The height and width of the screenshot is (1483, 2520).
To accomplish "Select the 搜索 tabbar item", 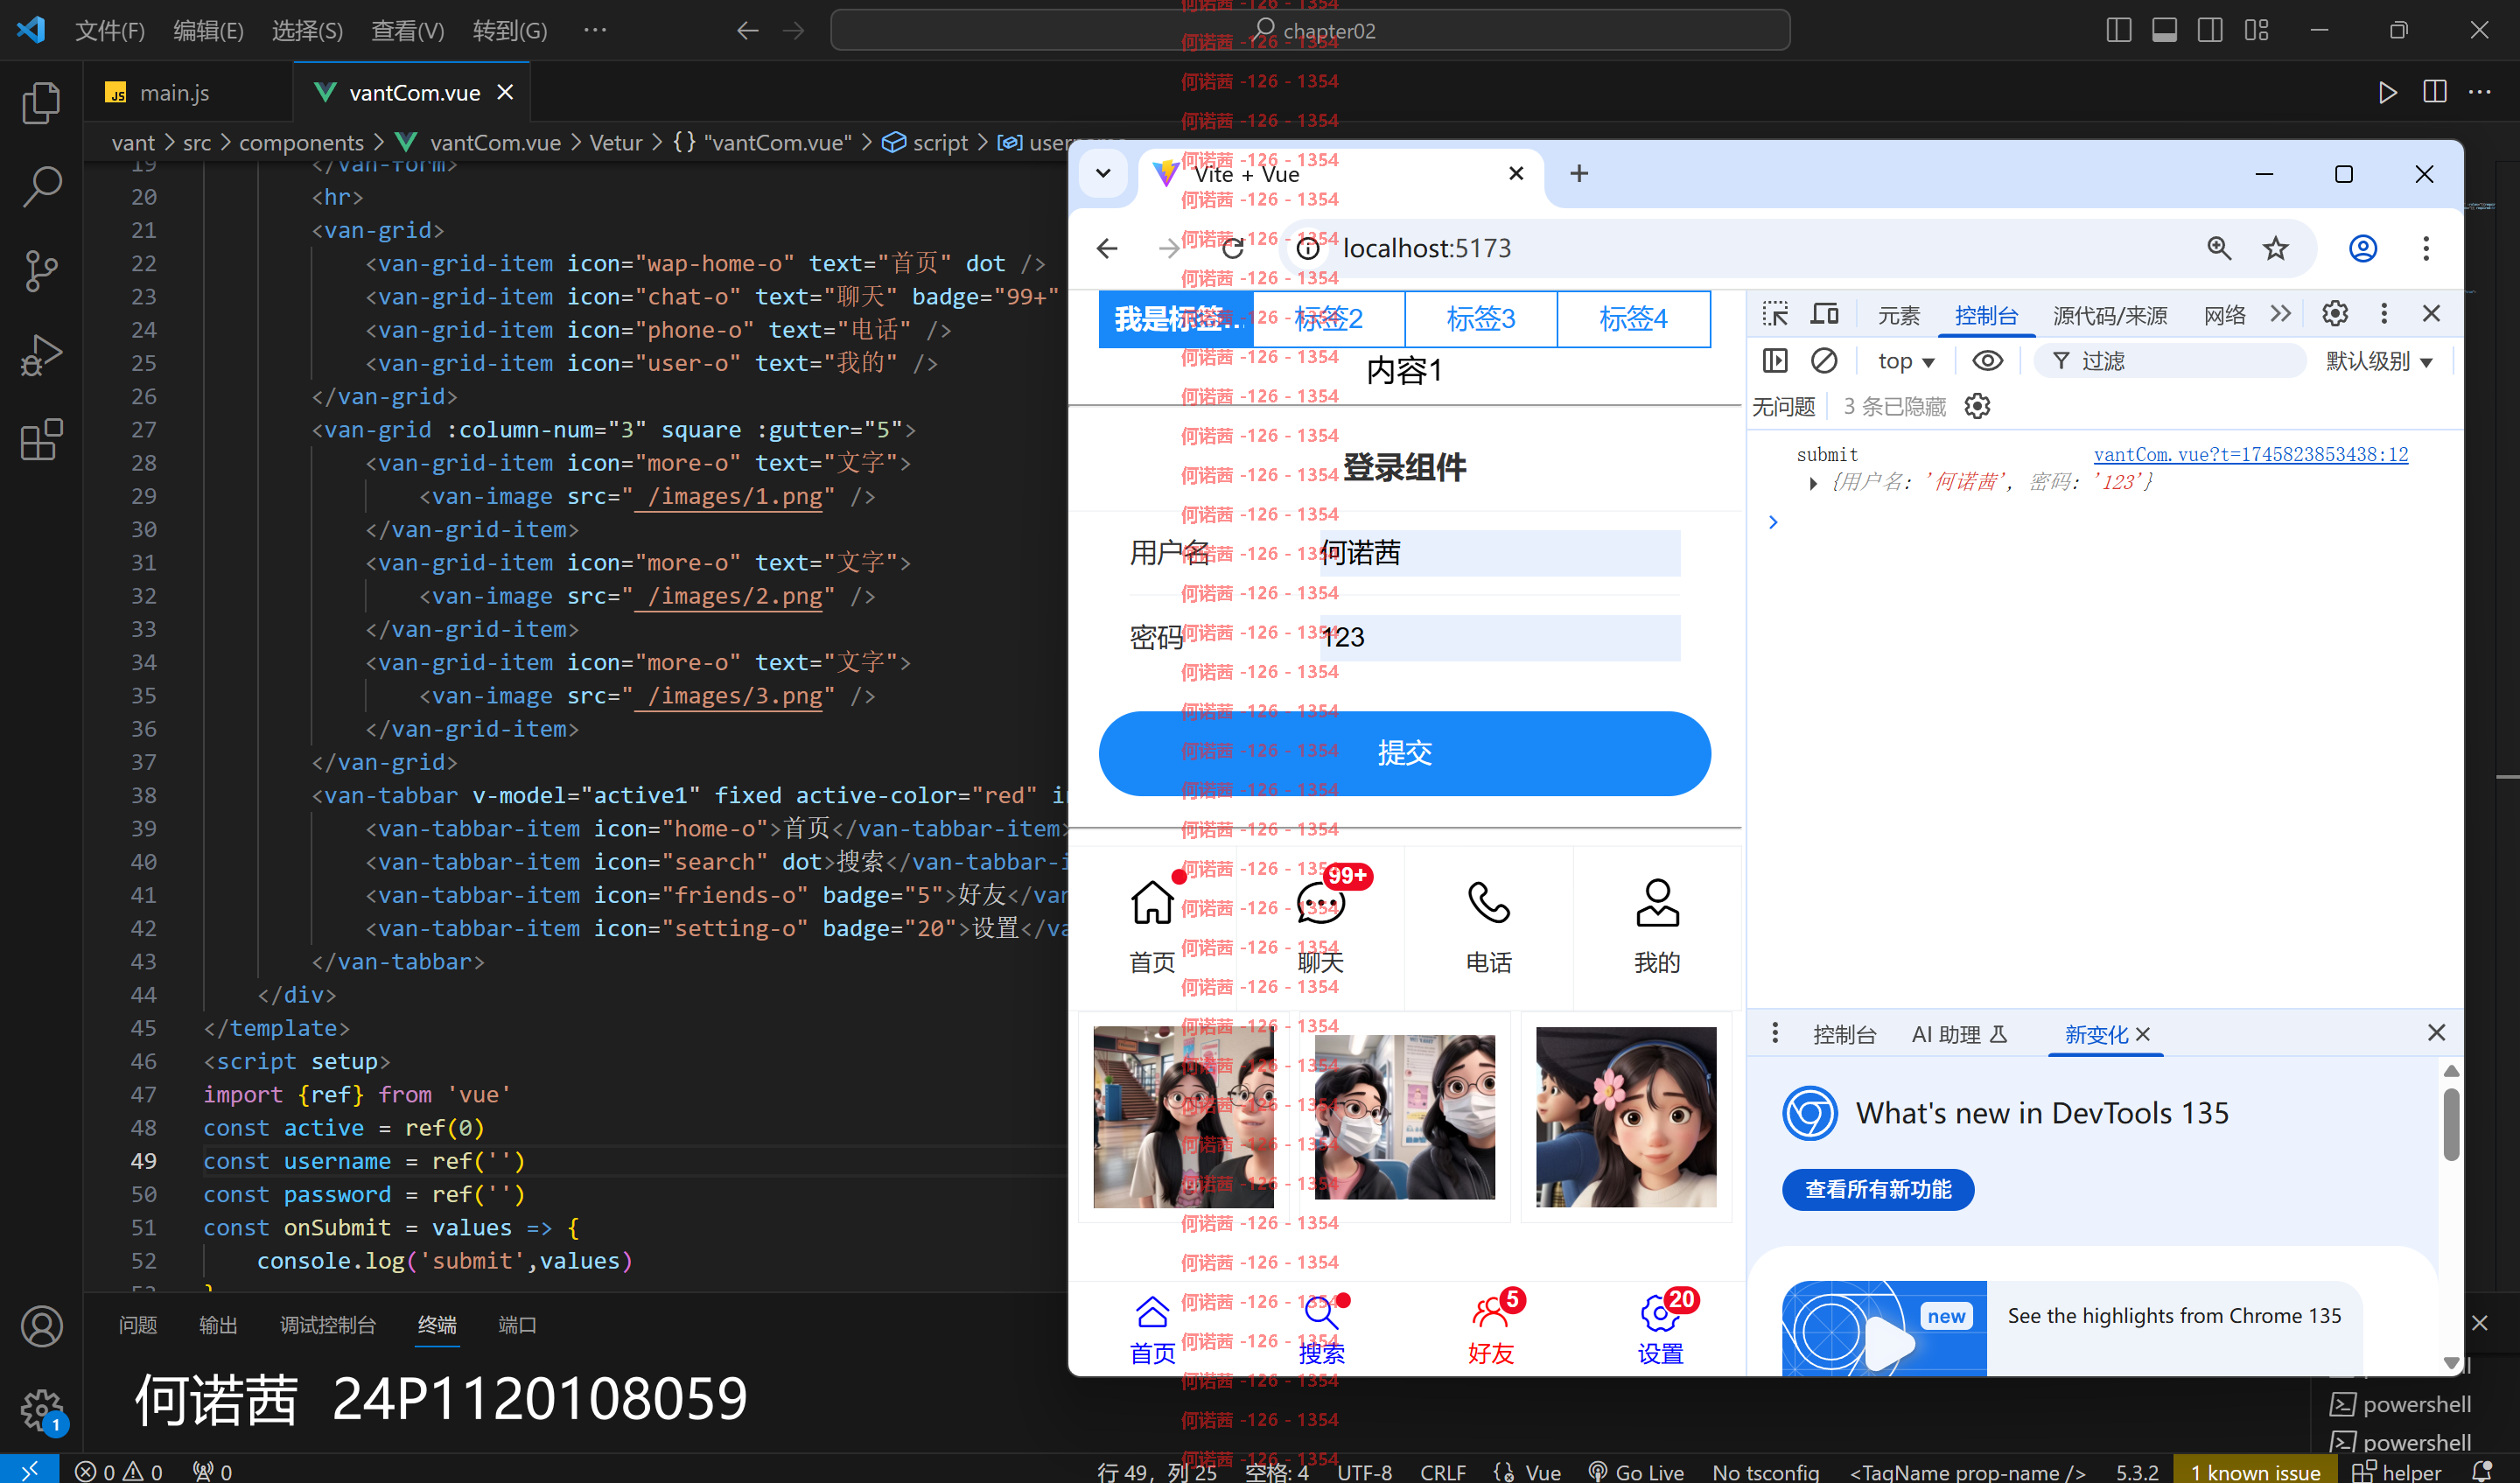I will (1321, 1331).
